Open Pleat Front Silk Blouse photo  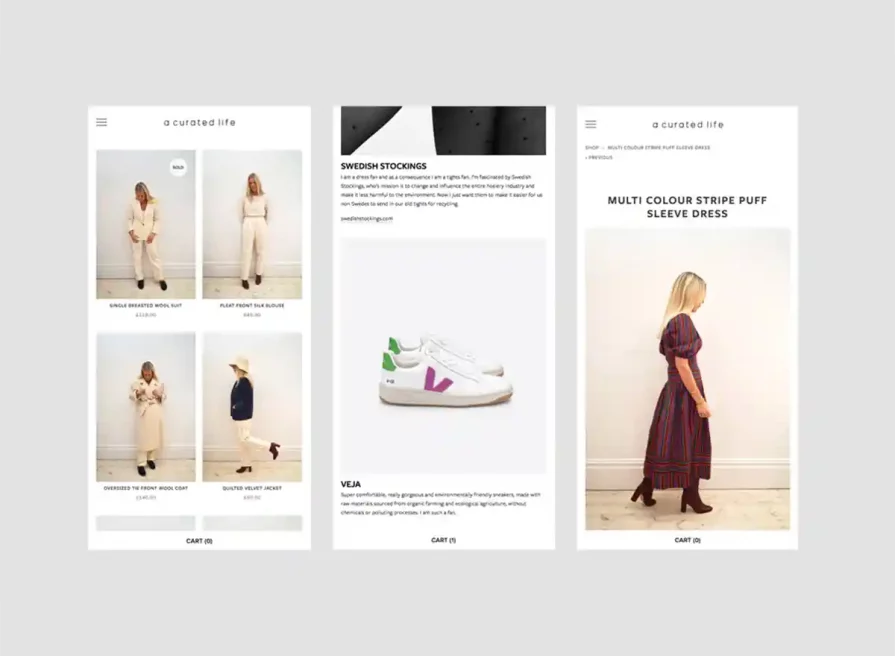click(252, 224)
